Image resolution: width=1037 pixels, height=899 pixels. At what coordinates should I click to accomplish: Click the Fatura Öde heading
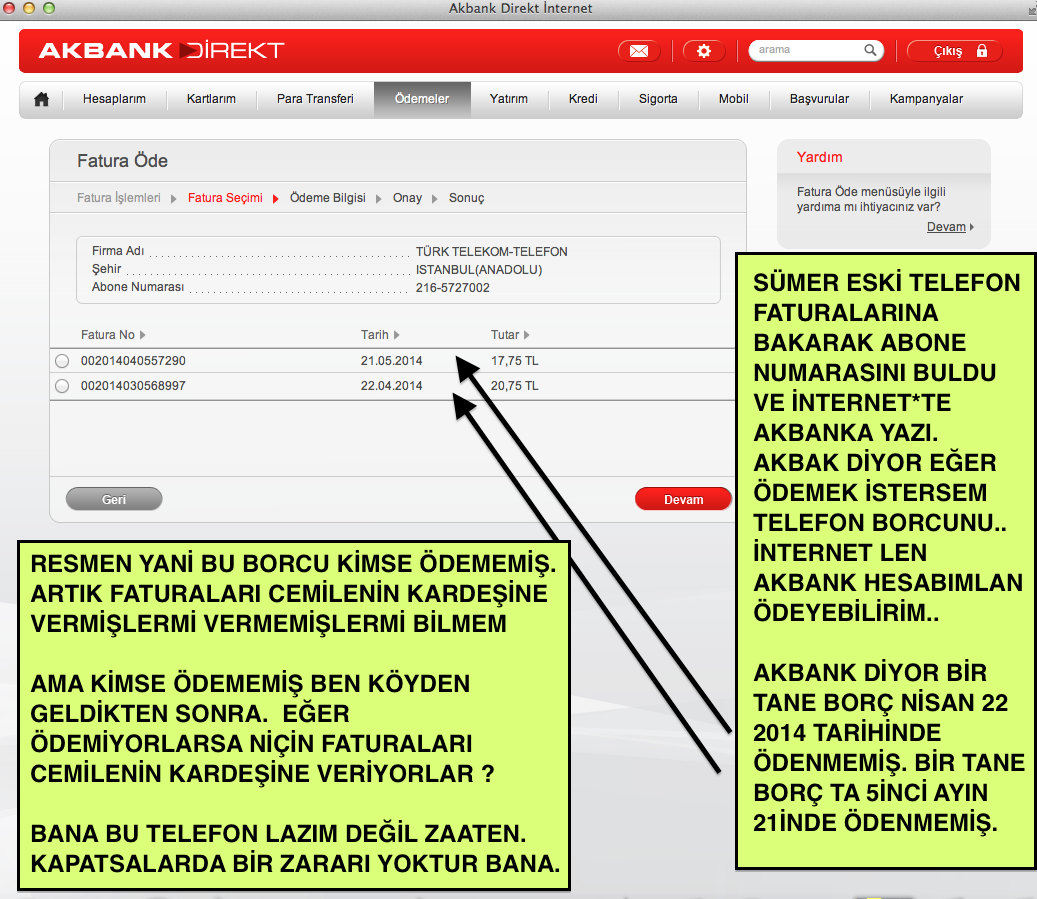coord(122,161)
